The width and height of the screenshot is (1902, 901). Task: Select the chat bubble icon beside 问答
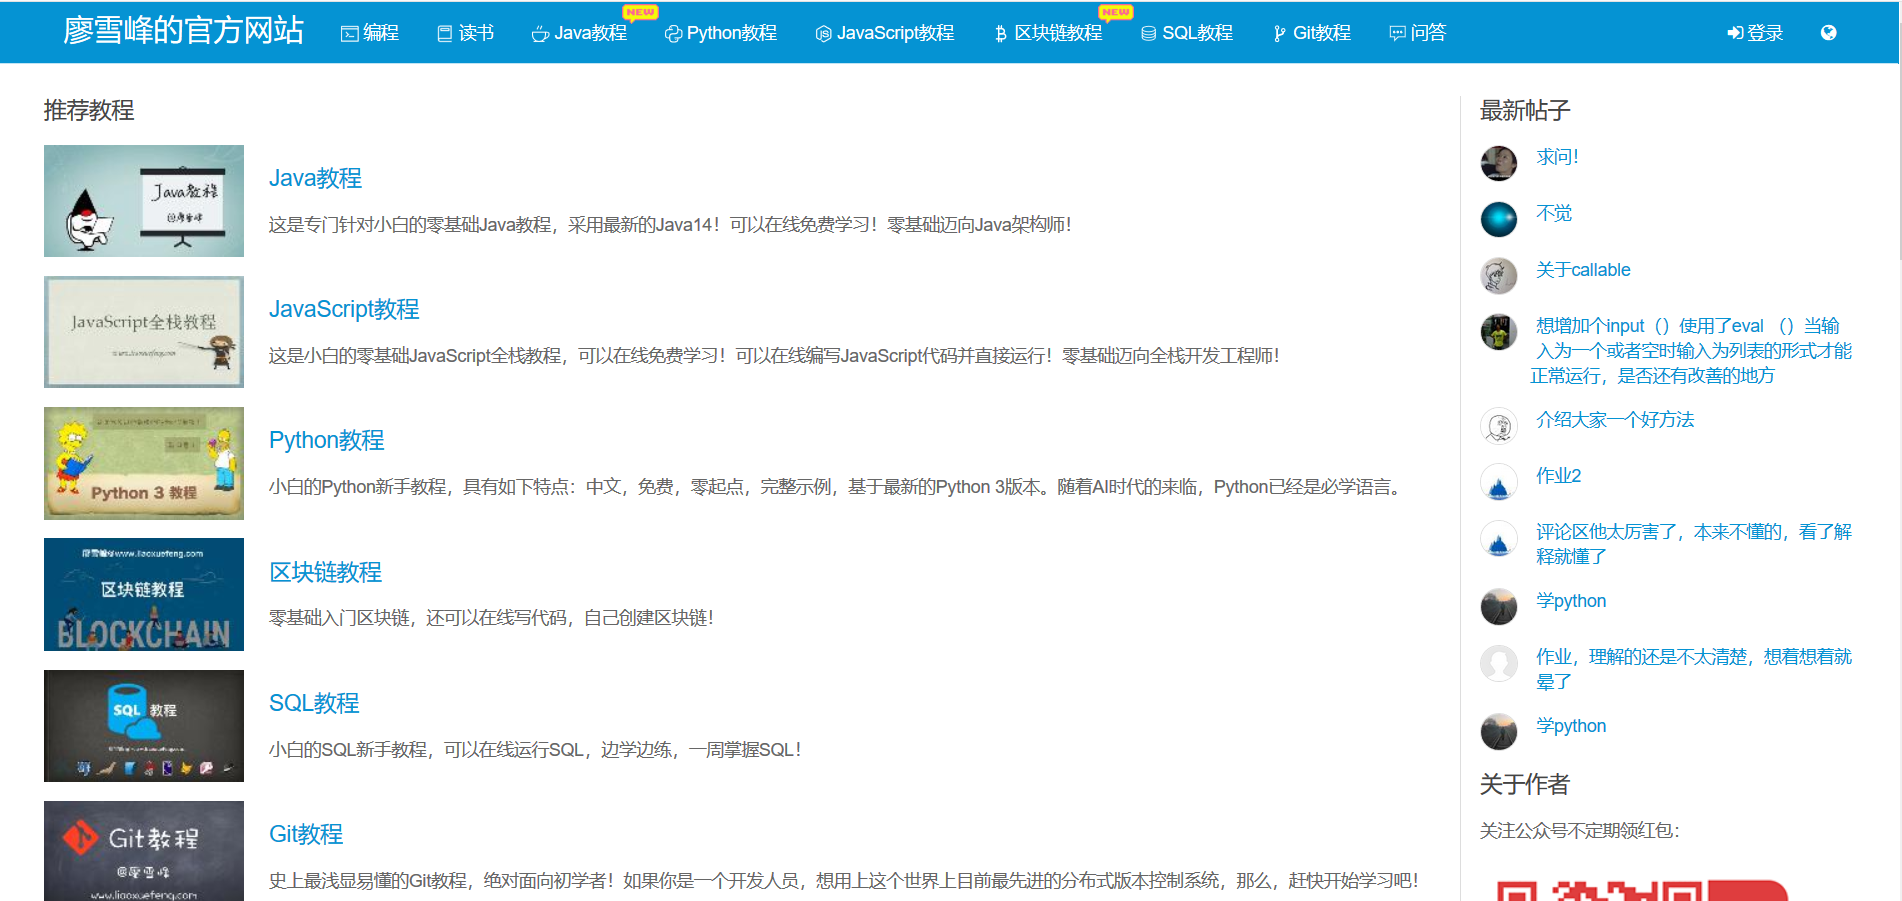(x=1396, y=33)
